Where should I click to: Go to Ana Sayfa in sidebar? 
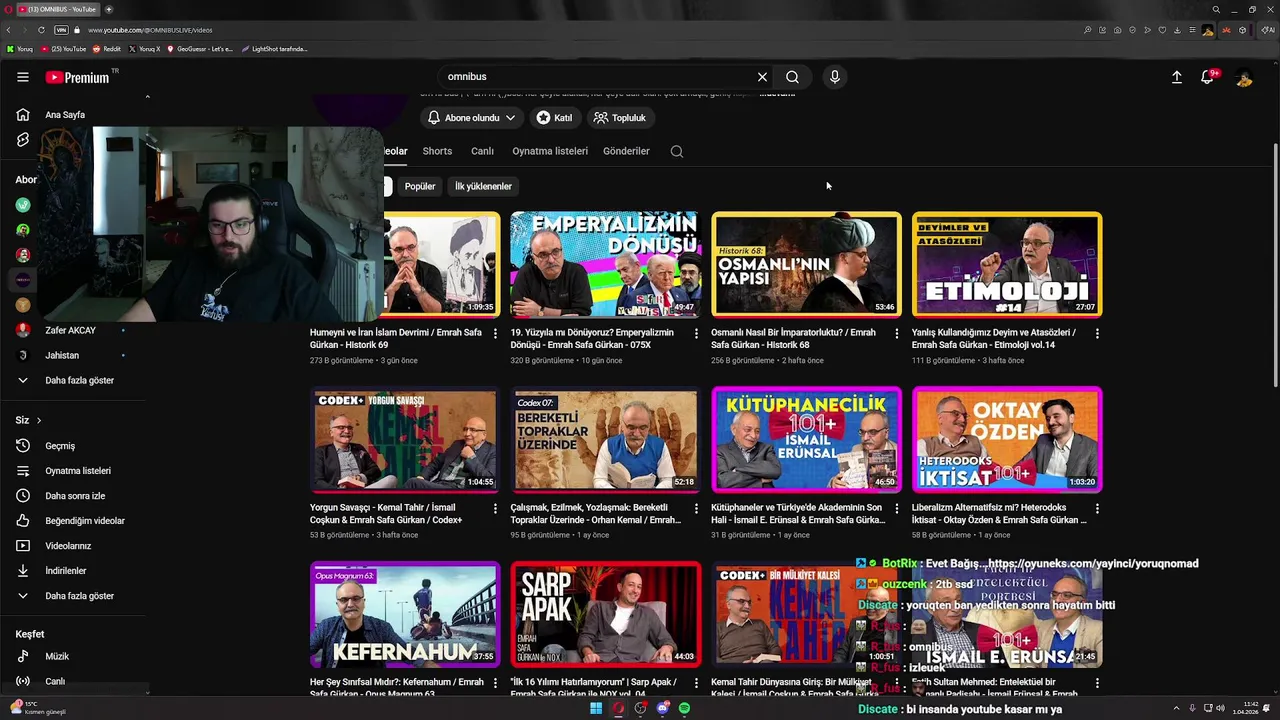click(x=64, y=115)
